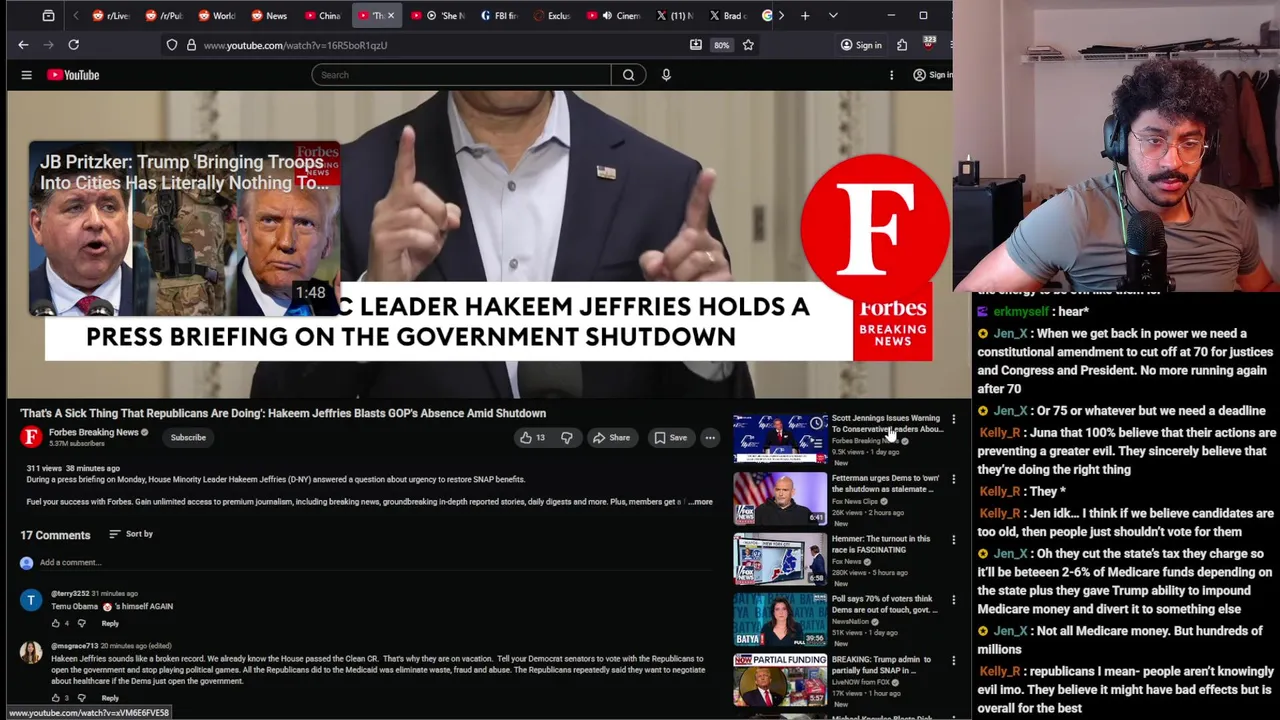
Task: Switch to the r/Pub Reddit tab
Action: point(166,15)
